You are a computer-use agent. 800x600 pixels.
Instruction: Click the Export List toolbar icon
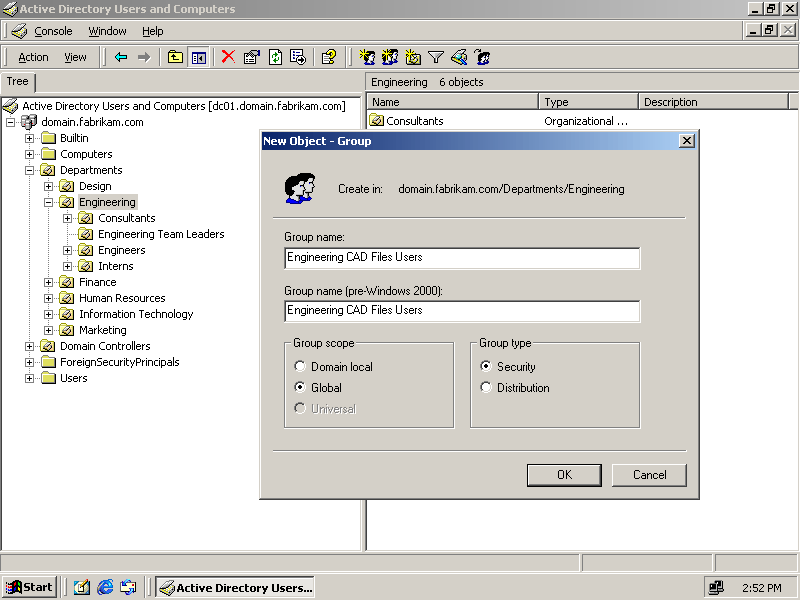point(298,57)
